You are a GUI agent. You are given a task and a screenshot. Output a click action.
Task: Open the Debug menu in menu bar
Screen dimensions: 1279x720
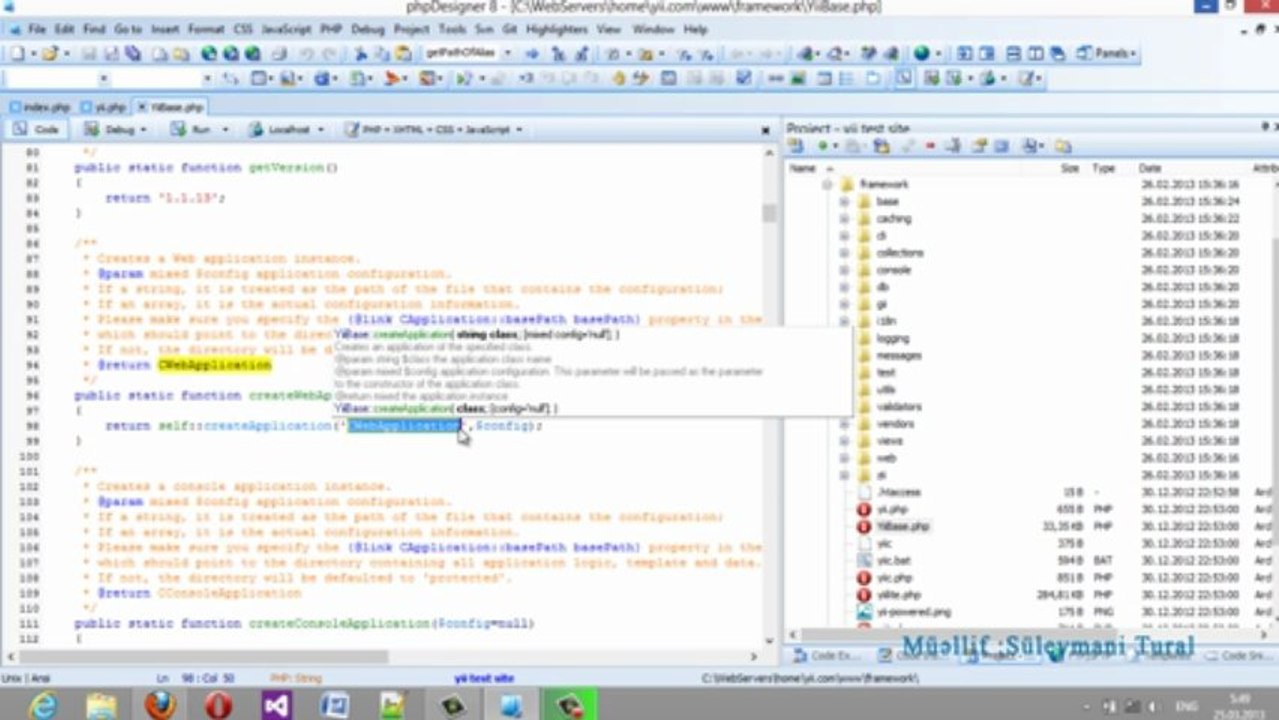(x=367, y=29)
